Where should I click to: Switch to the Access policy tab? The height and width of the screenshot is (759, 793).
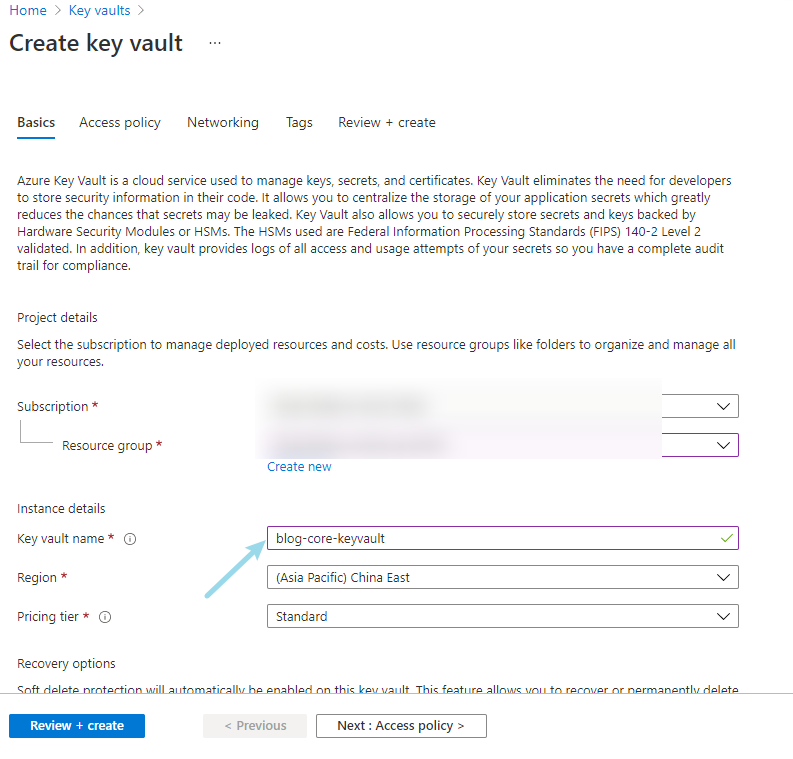point(120,122)
